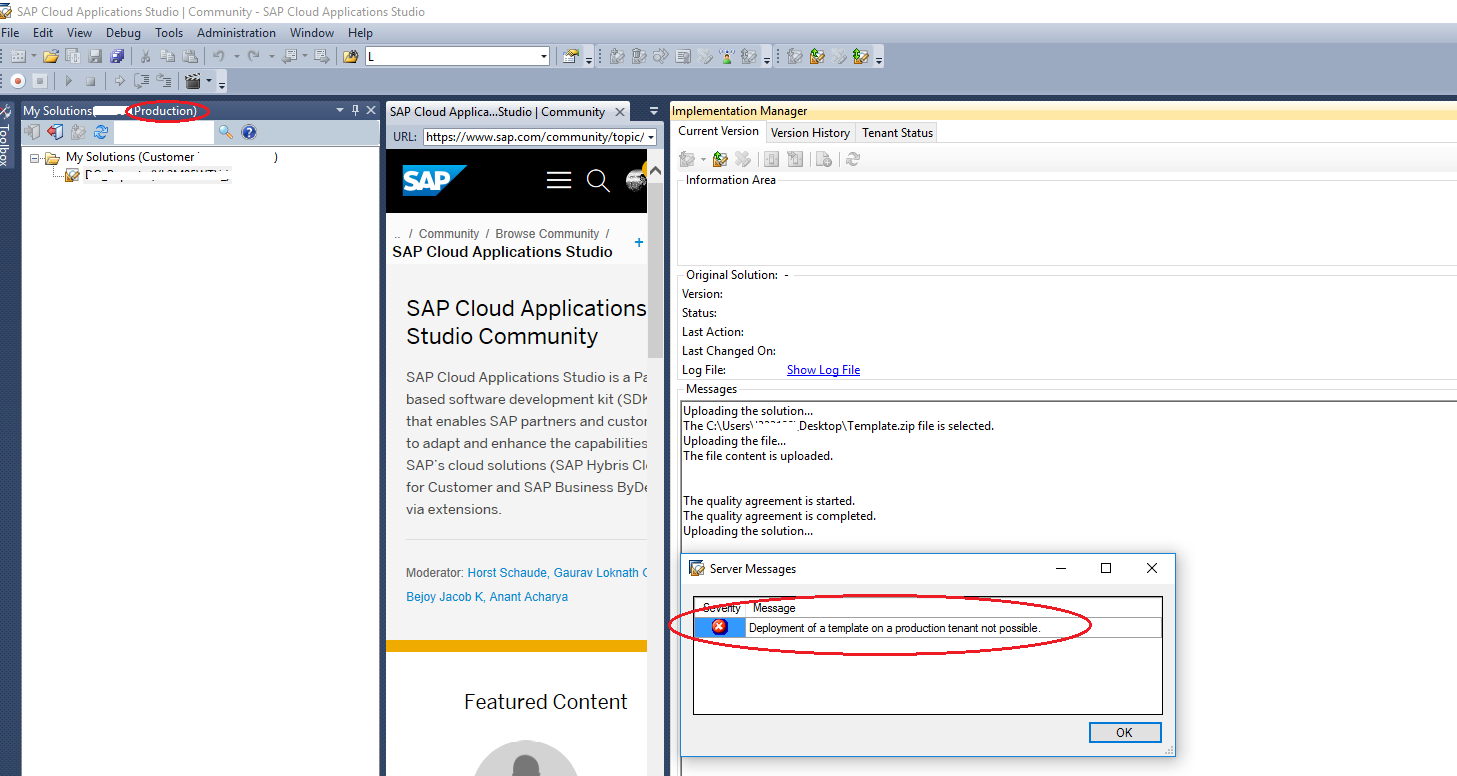Click the magnifier search icon in My Solutions
The height and width of the screenshot is (776, 1457).
(x=226, y=132)
